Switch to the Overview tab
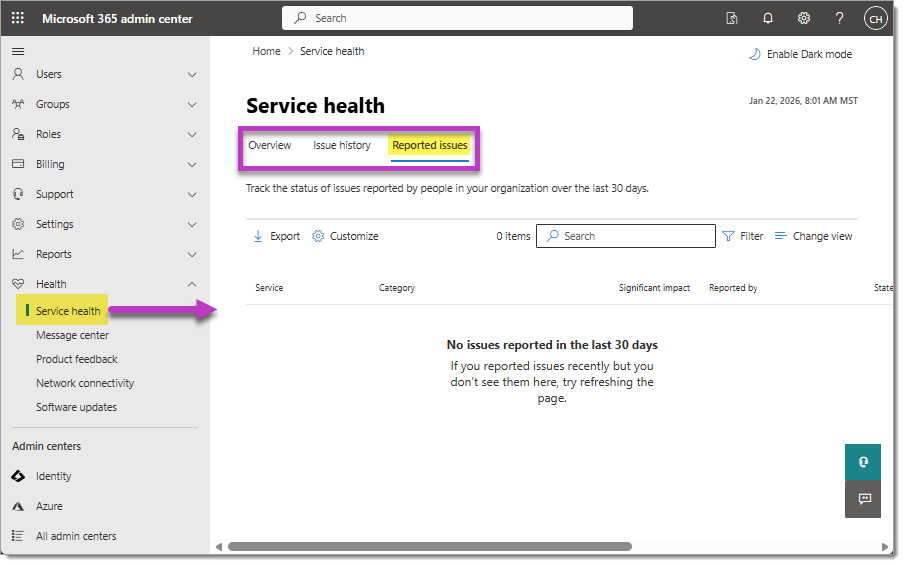Image resolution: width=904 pixels, height=565 pixels. [269, 145]
